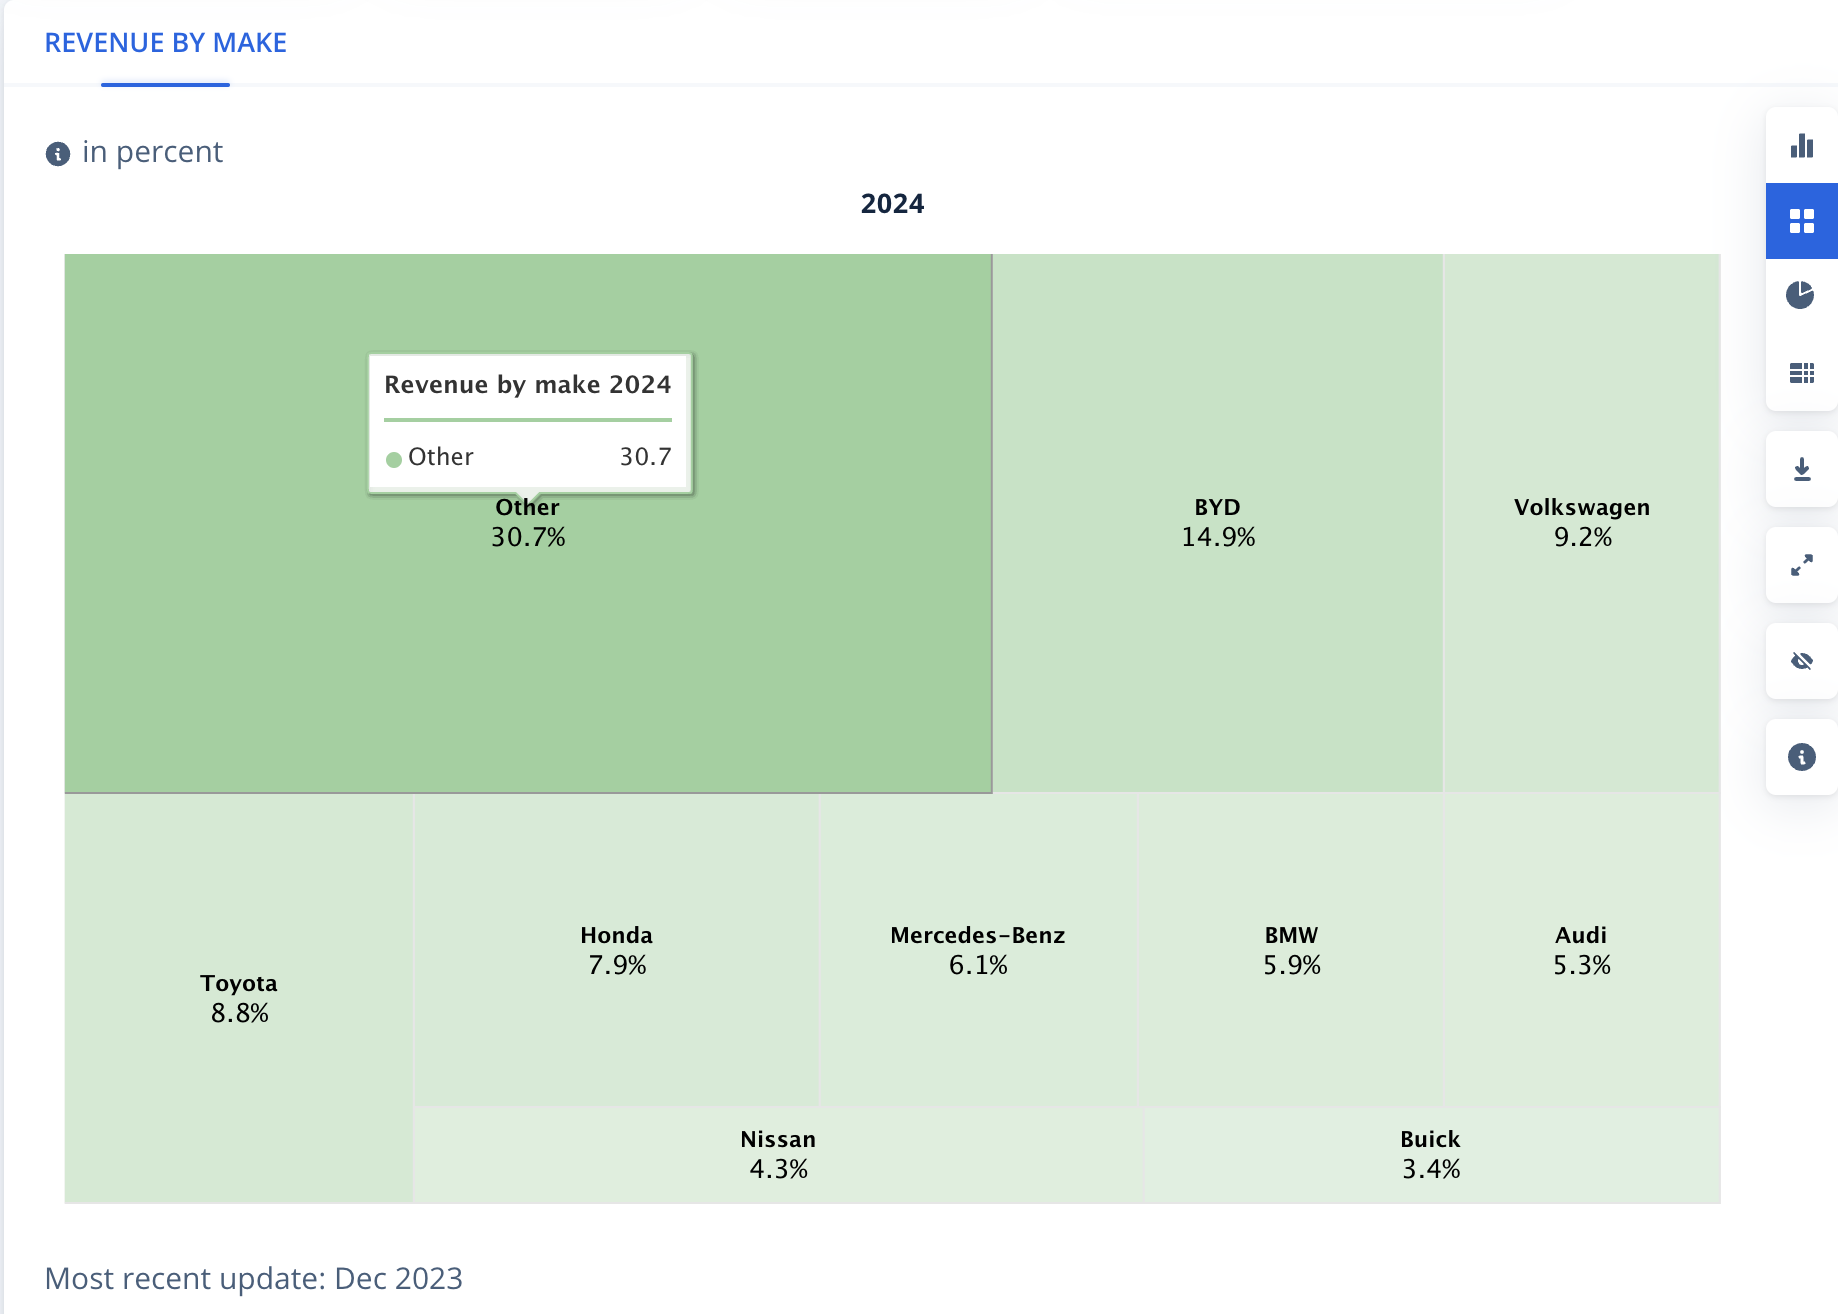Open the chart info icon in sidebar

[1802, 757]
